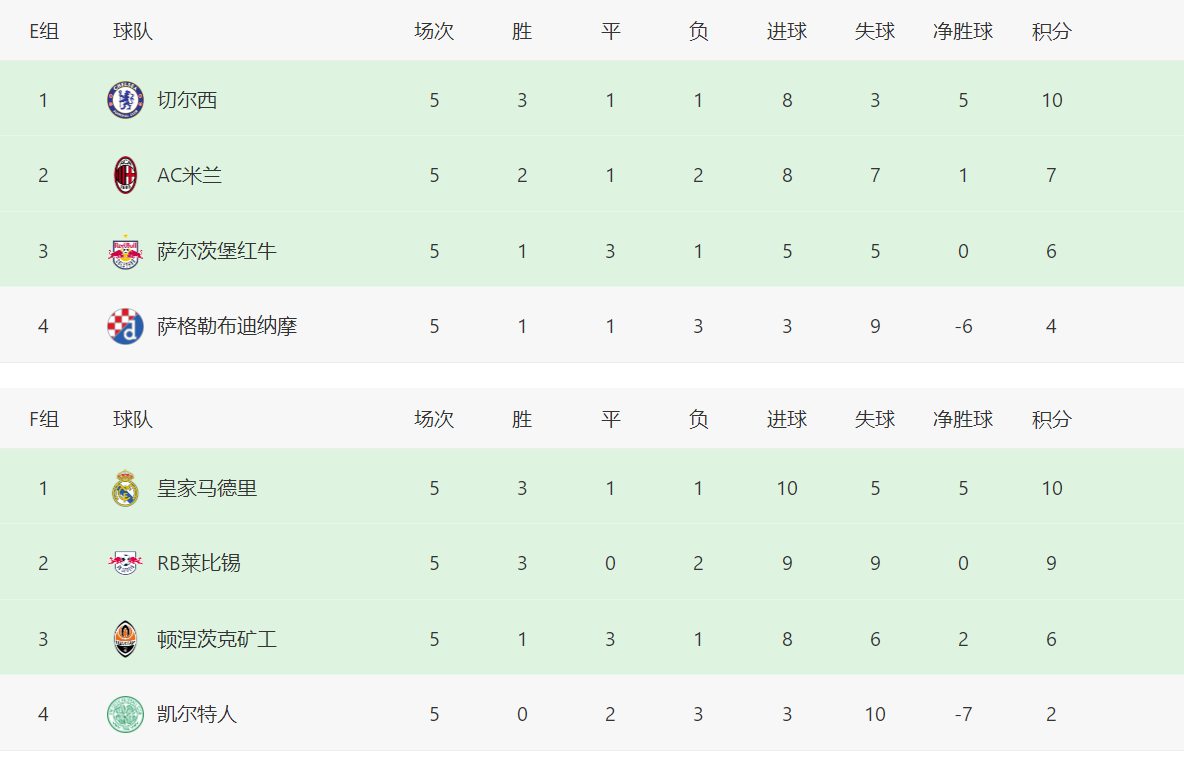The width and height of the screenshot is (1184, 758).
Task: Click the 凯尔特人 team name
Action: pos(197,714)
